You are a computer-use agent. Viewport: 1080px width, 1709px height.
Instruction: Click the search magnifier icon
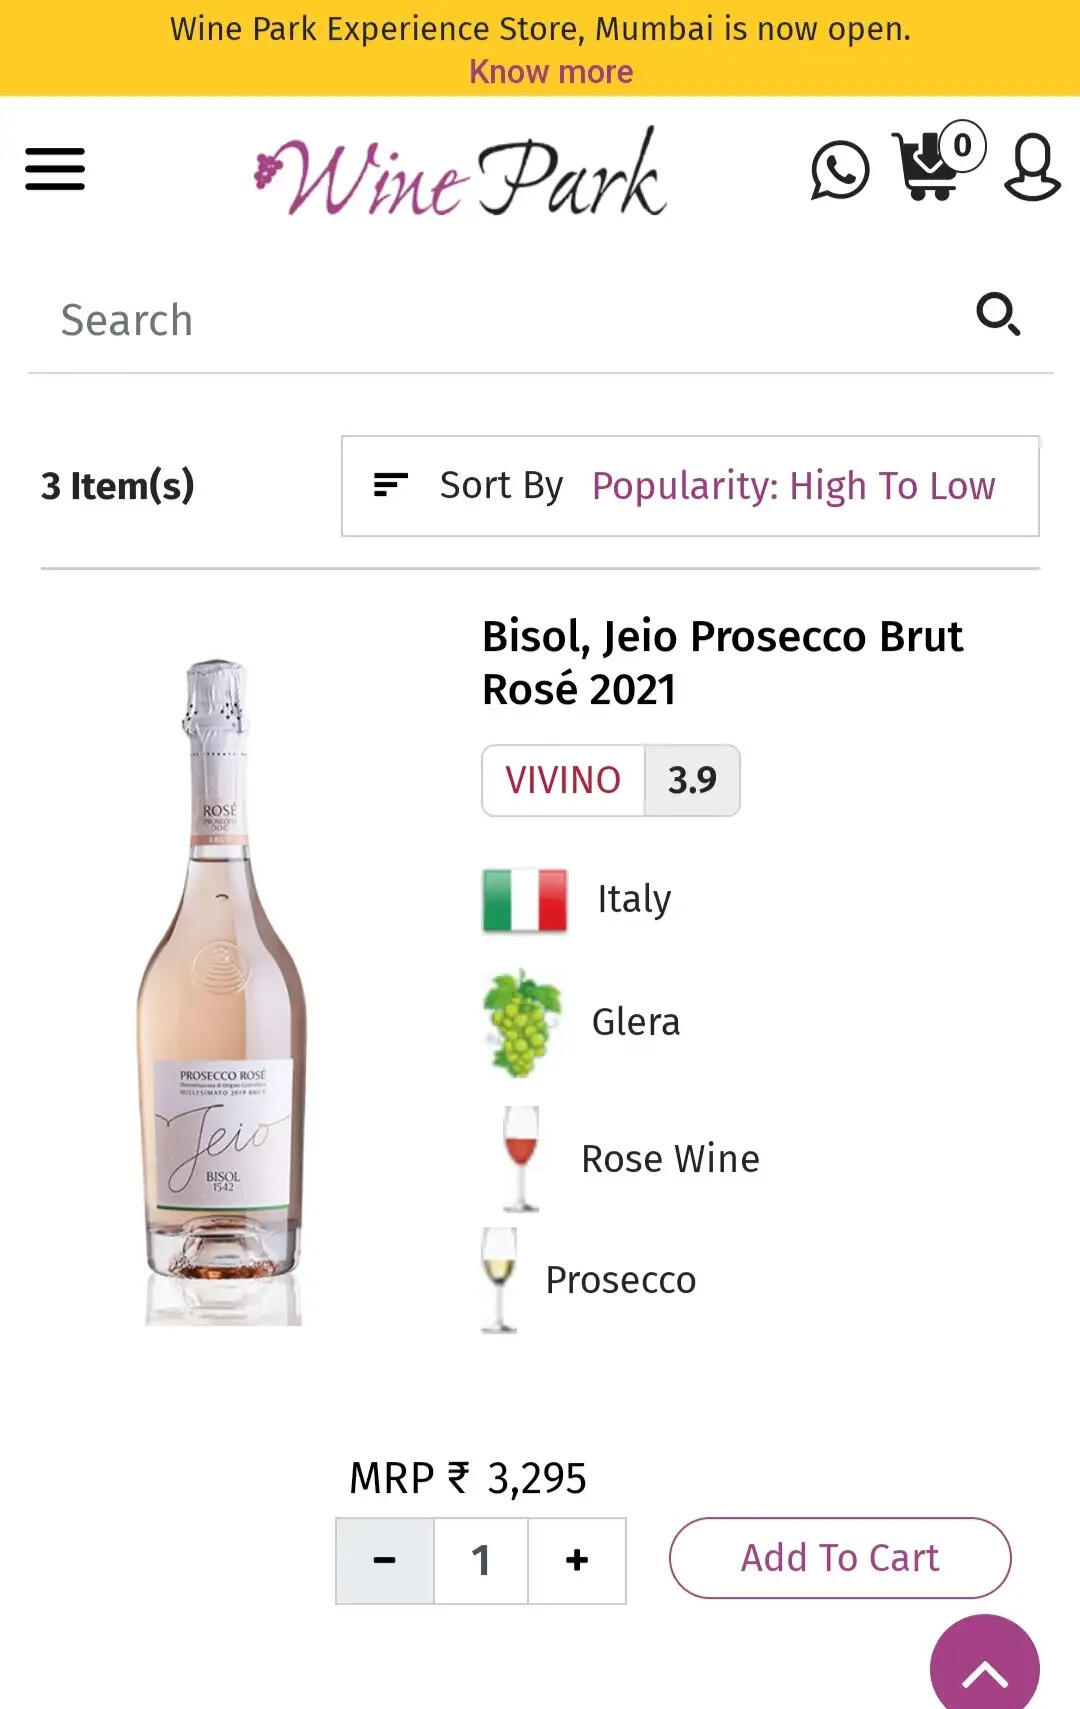pyautogui.click(x=997, y=315)
